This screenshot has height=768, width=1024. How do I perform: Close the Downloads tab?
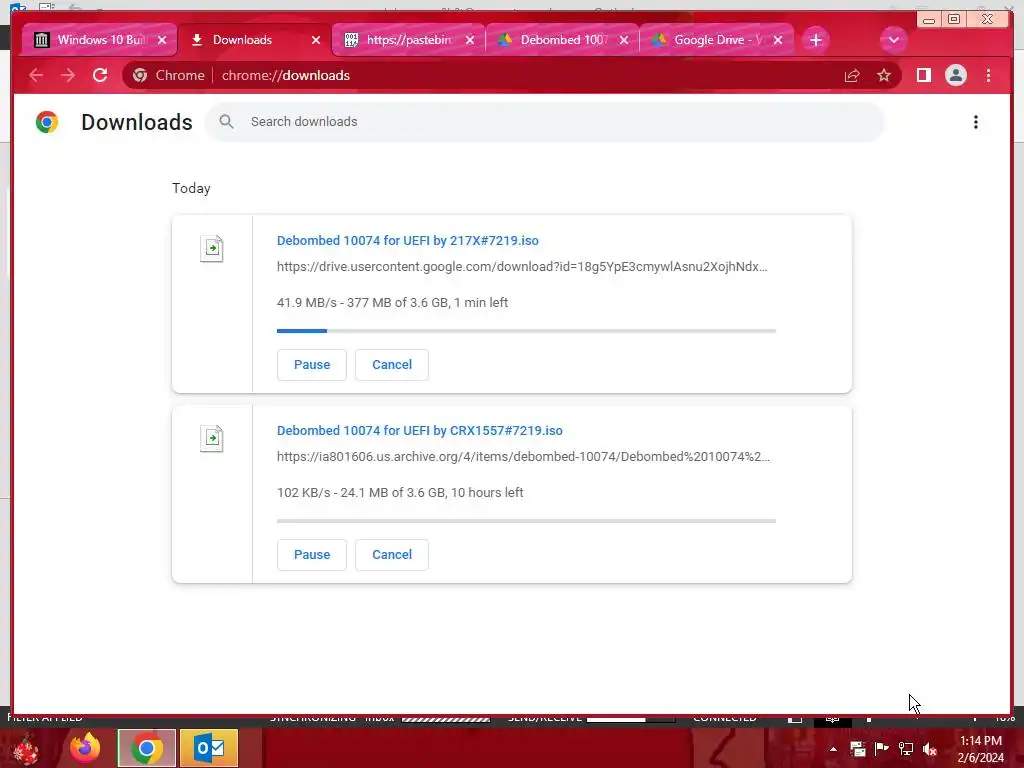[x=316, y=40]
